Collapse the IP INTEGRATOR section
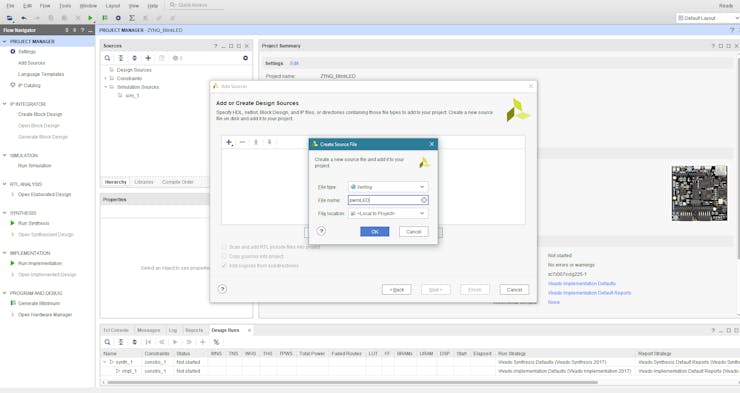The image size is (740, 393). [5, 104]
